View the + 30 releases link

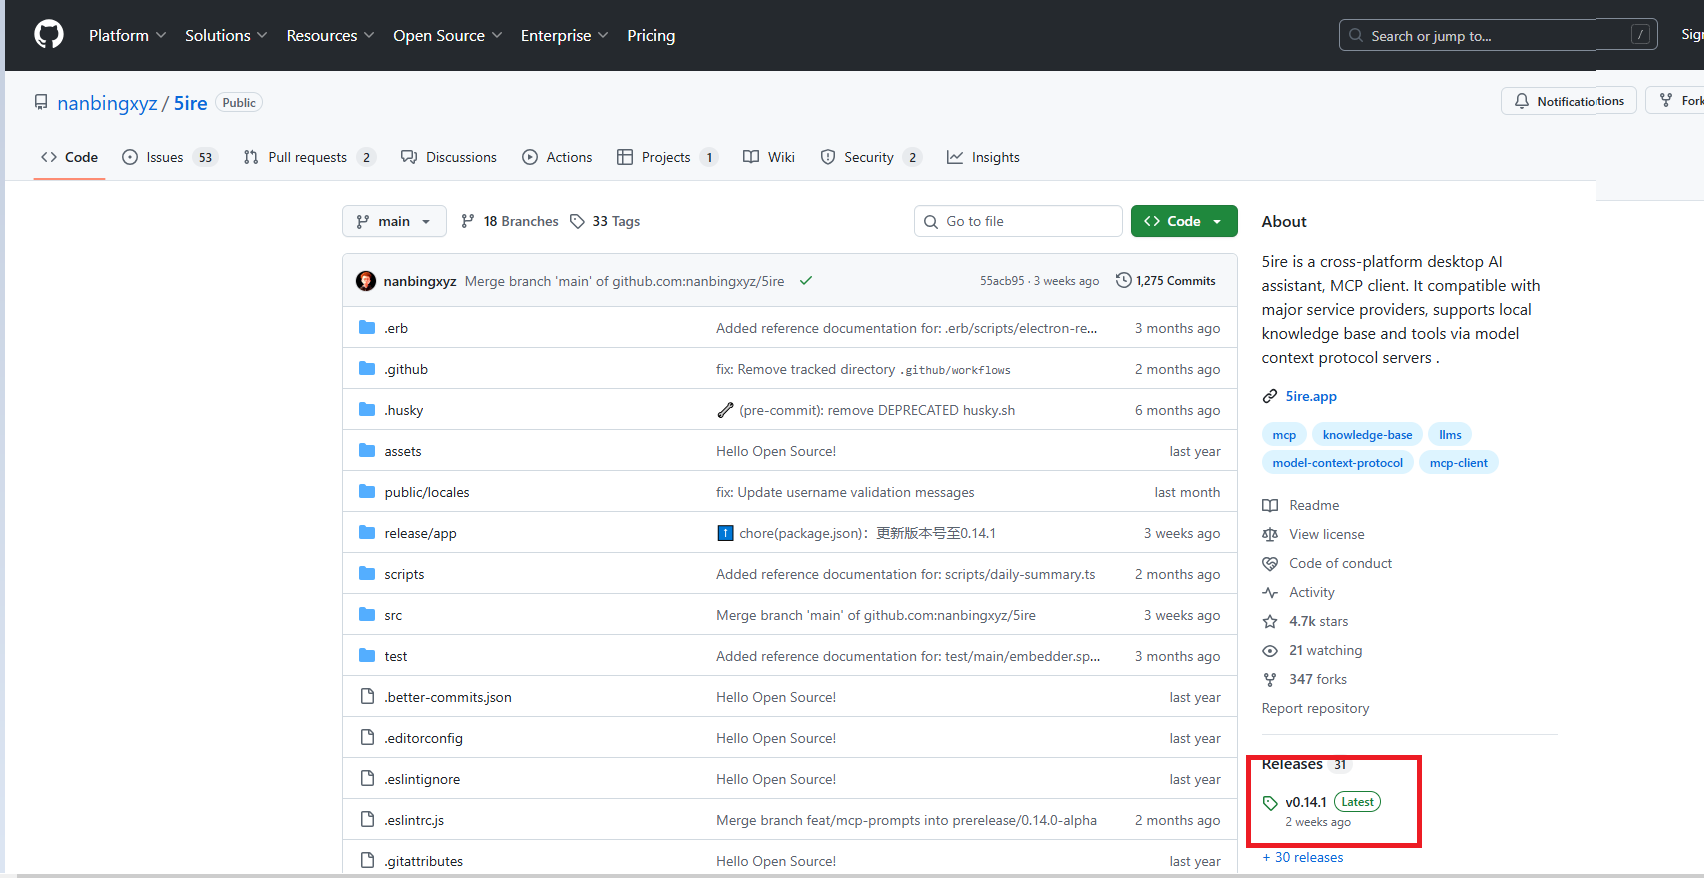[1303, 857]
